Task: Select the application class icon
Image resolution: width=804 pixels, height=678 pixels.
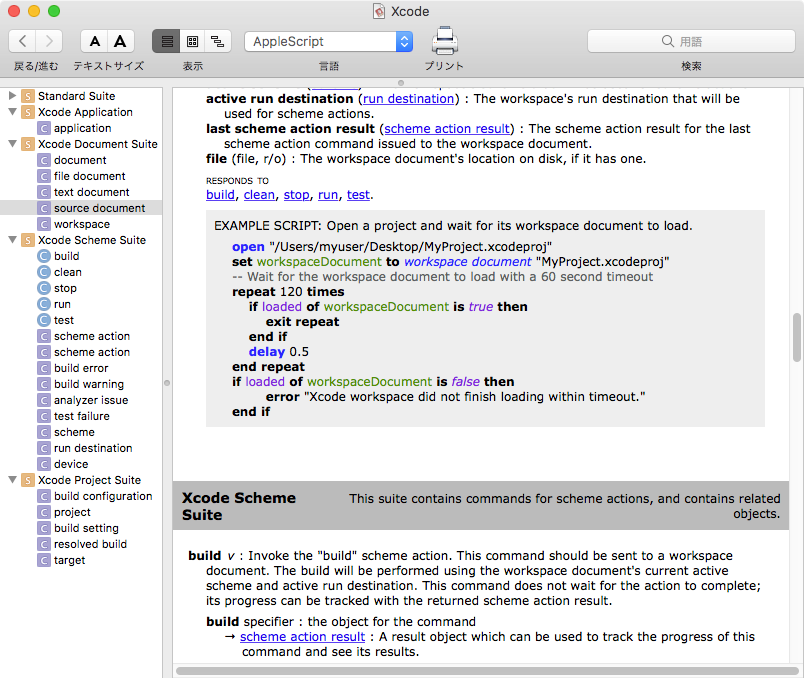Action: tap(44, 128)
